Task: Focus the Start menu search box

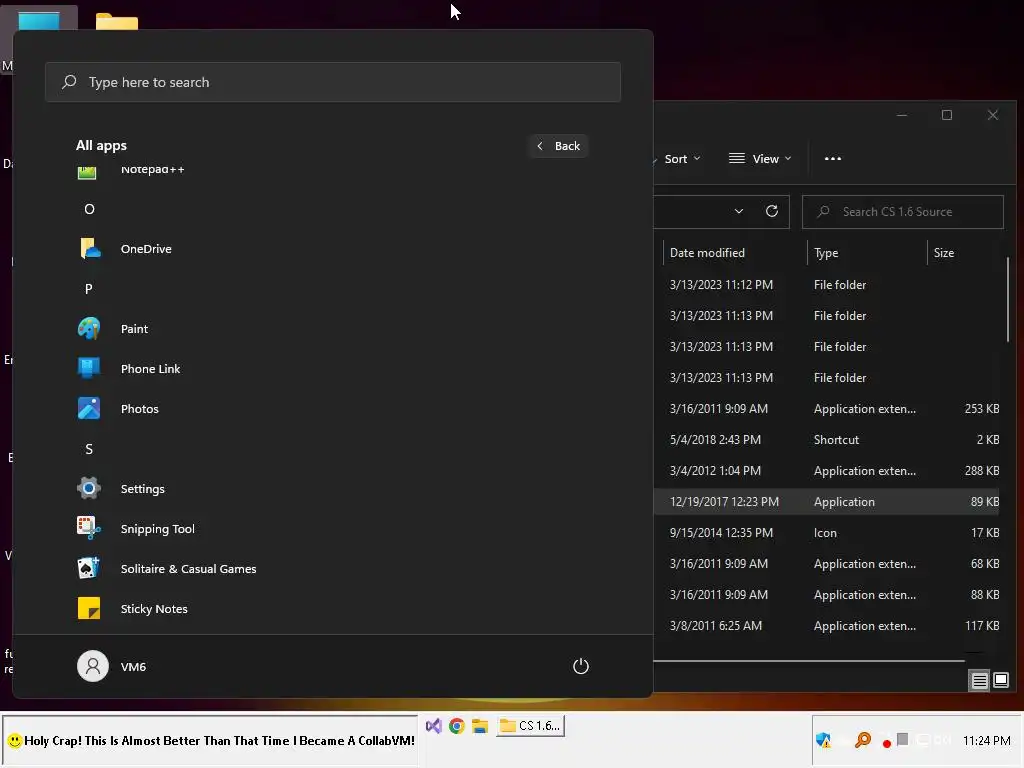Action: tap(332, 82)
